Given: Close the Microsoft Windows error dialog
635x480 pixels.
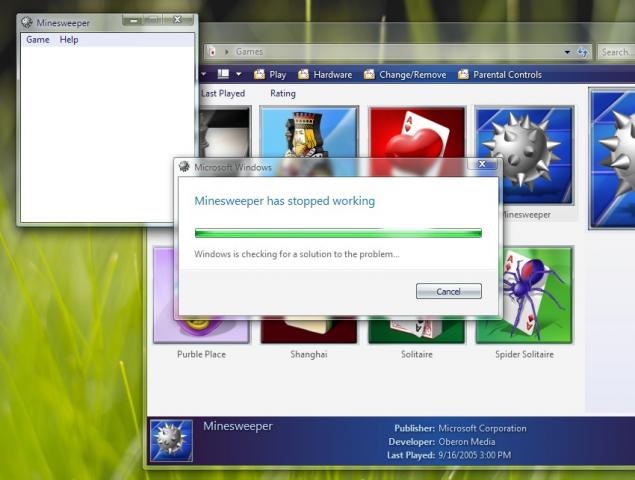Looking at the screenshot, I should click(482, 164).
